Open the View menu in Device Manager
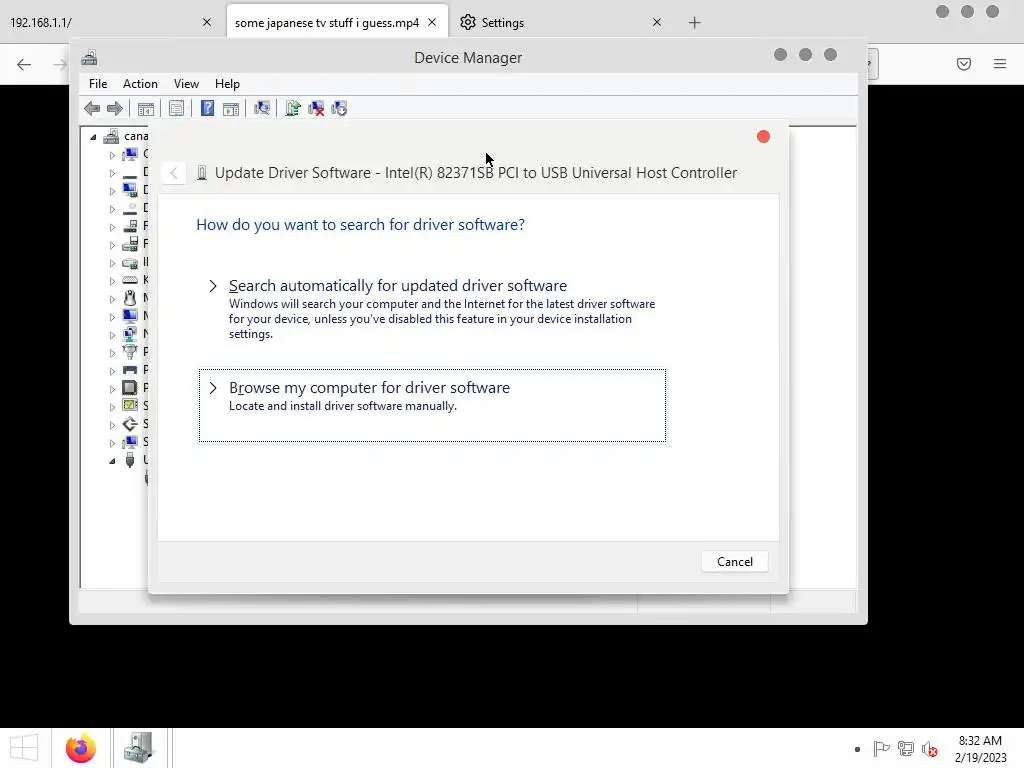The width and height of the screenshot is (1024, 768). [x=186, y=84]
